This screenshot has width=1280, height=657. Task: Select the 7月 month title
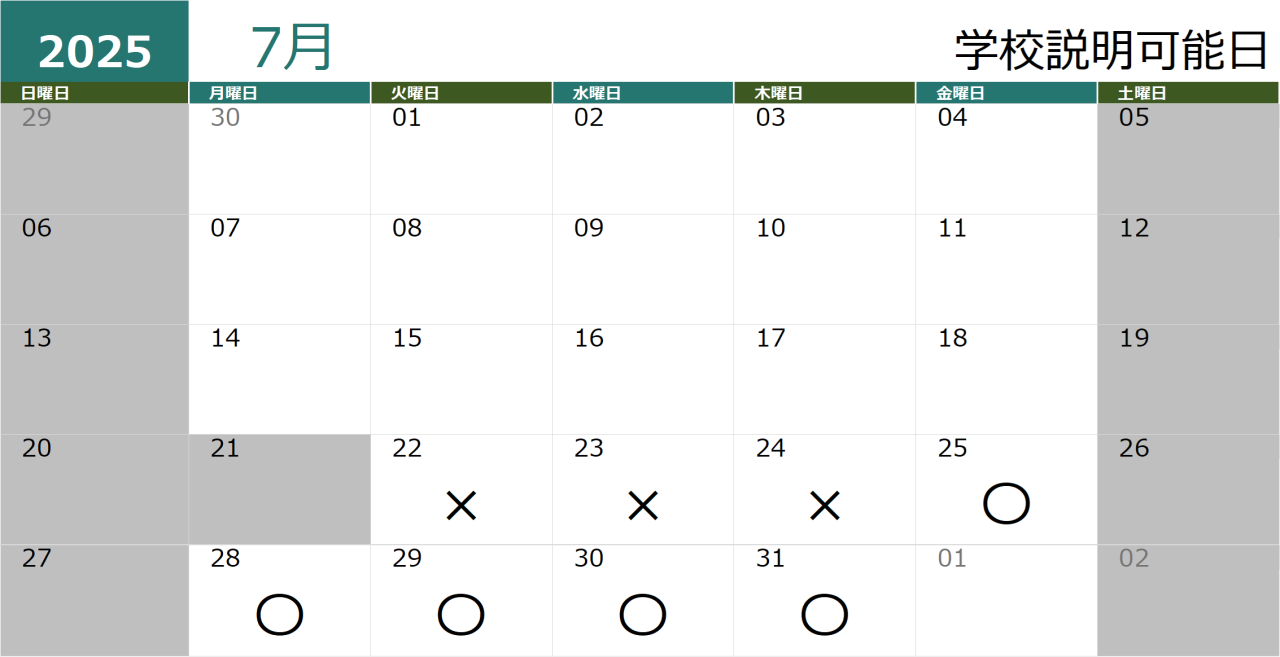pos(291,47)
